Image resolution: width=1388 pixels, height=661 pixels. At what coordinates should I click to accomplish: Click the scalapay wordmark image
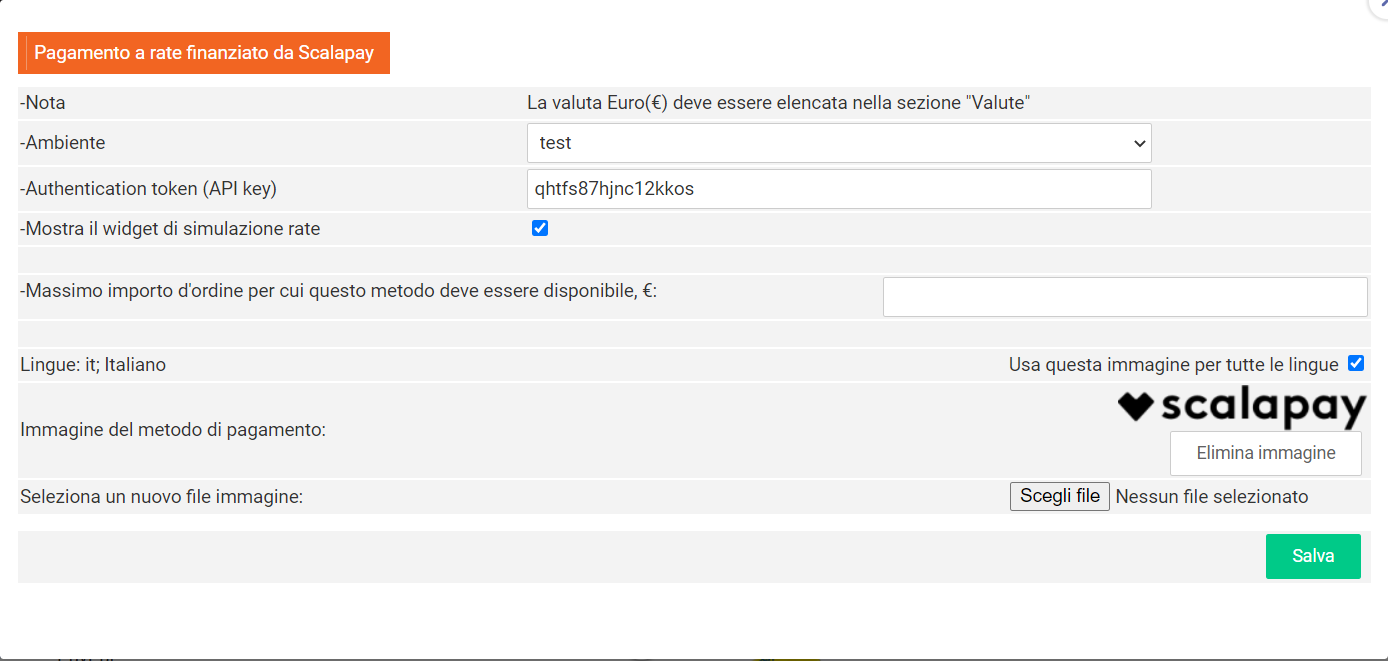click(x=1242, y=408)
